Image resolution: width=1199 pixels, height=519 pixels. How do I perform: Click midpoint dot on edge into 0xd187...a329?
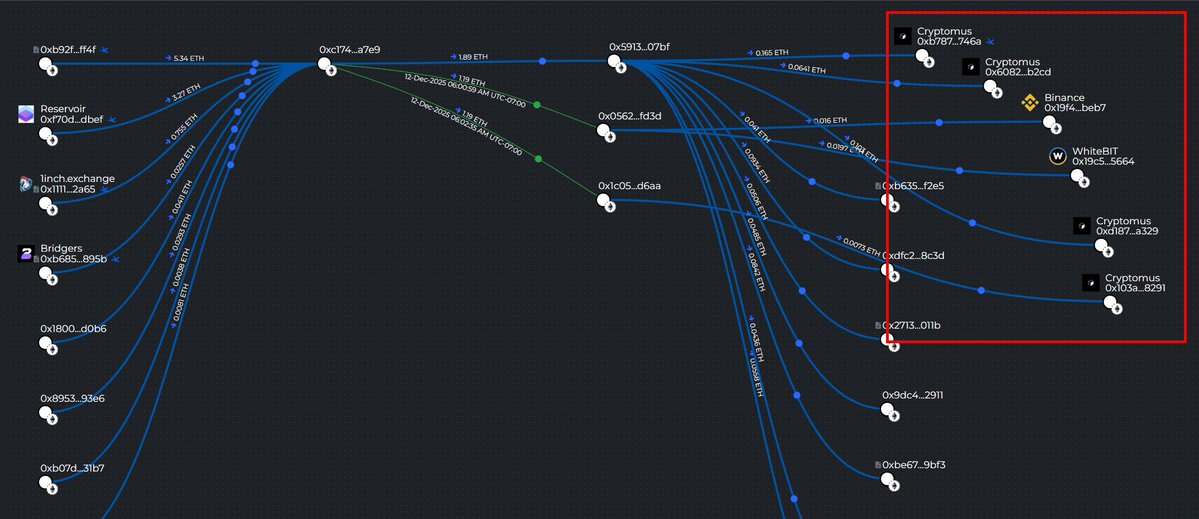pyautogui.click(x=972, y=223)
